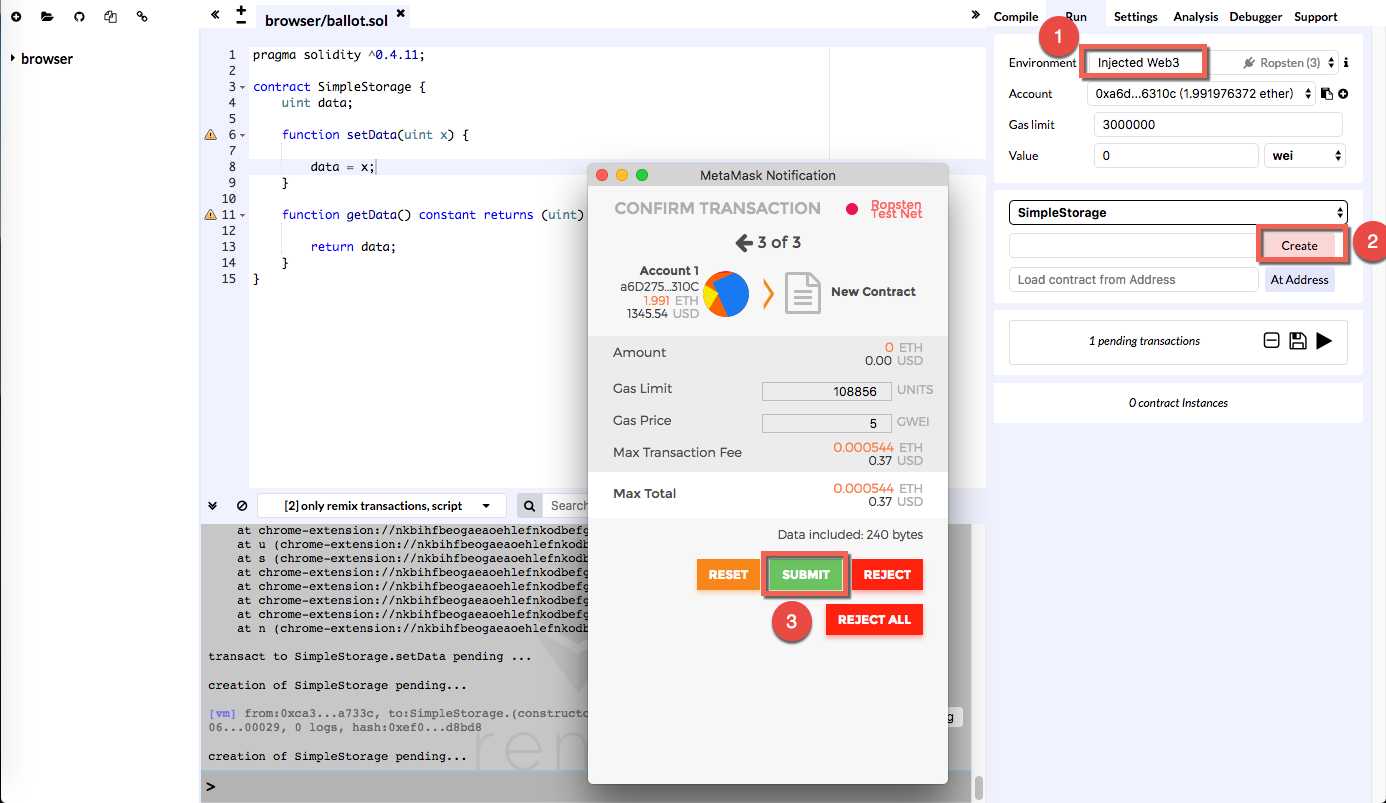Switch to the Settings tab
The height and width of the screenshot is (803, 1386).
click(1135, 17)
